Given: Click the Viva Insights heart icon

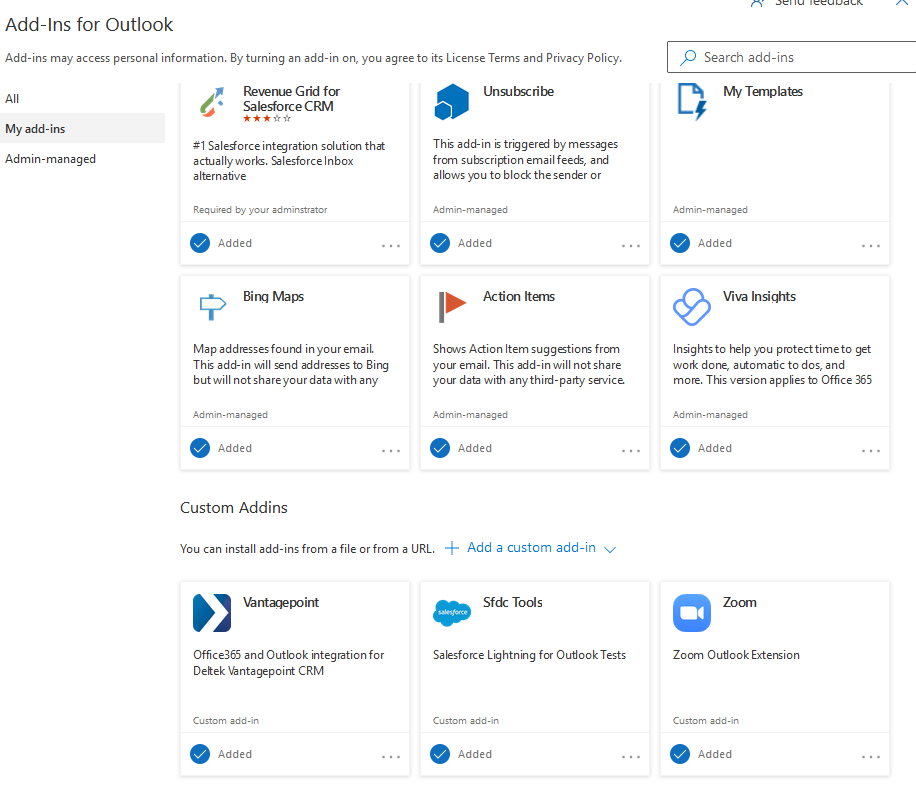Looking at the screenshot, I should (x=692, y=307).
